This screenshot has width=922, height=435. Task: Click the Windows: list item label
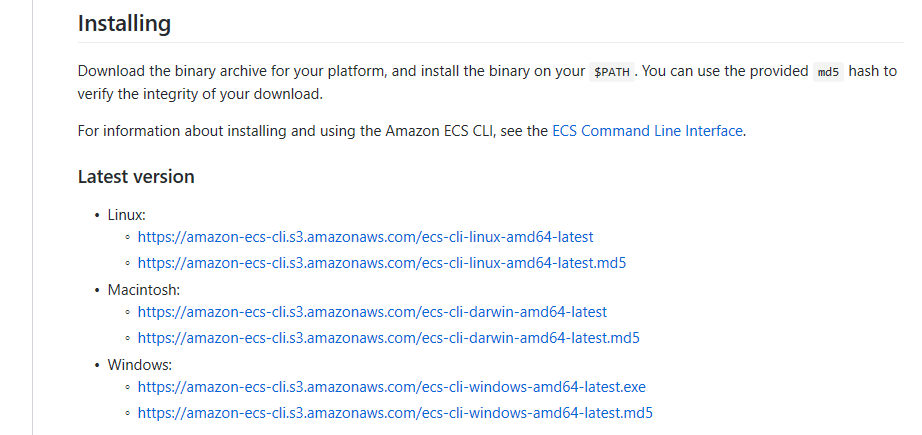pyautogui.click(x=140, y=364)
